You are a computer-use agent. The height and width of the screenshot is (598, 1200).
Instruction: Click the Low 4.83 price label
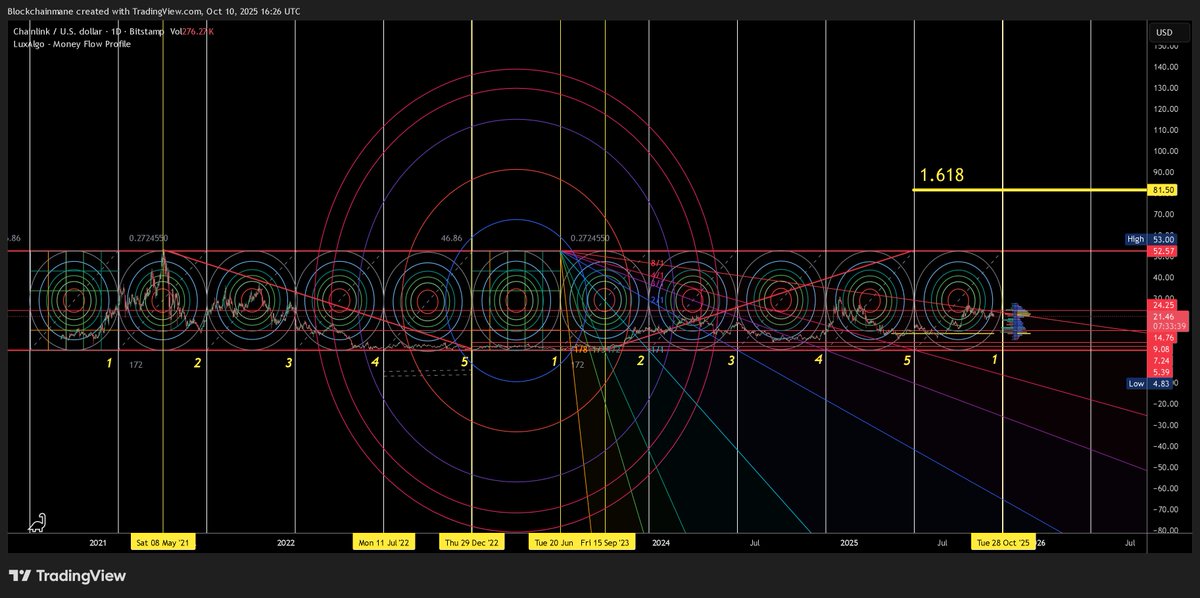click(x=1150, y=383)
